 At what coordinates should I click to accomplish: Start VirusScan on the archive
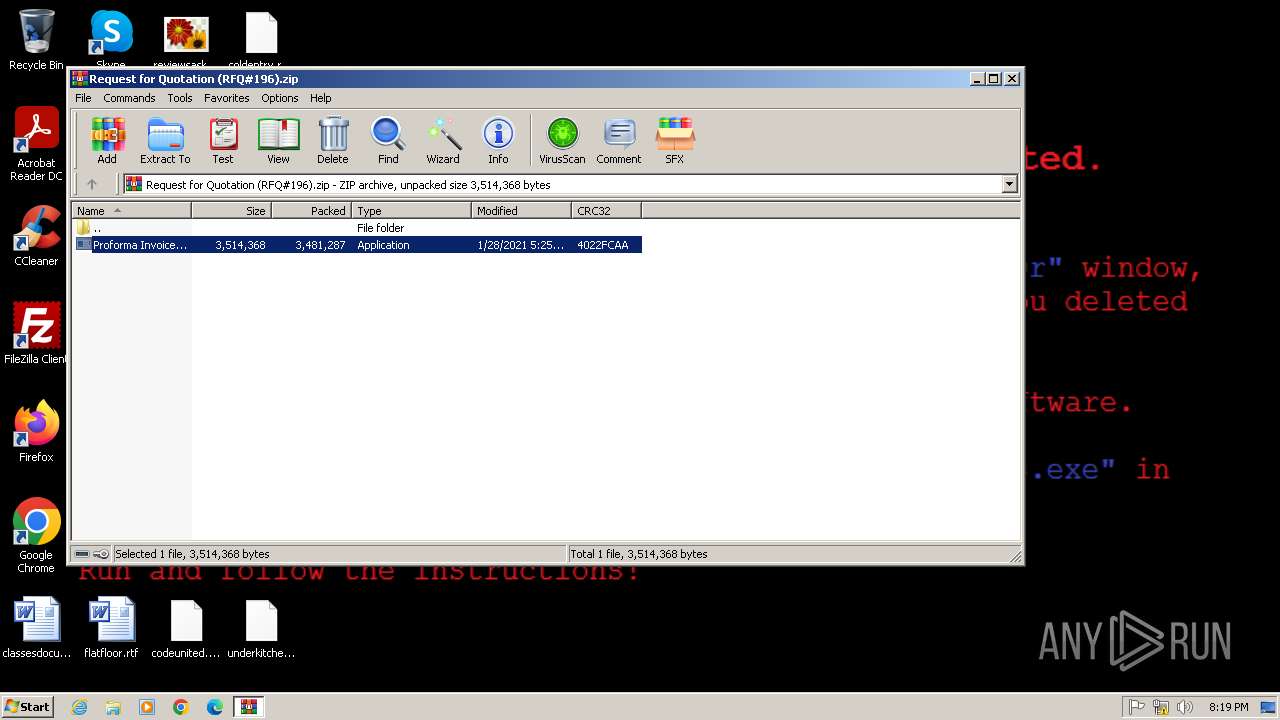[x=562, y=140]
